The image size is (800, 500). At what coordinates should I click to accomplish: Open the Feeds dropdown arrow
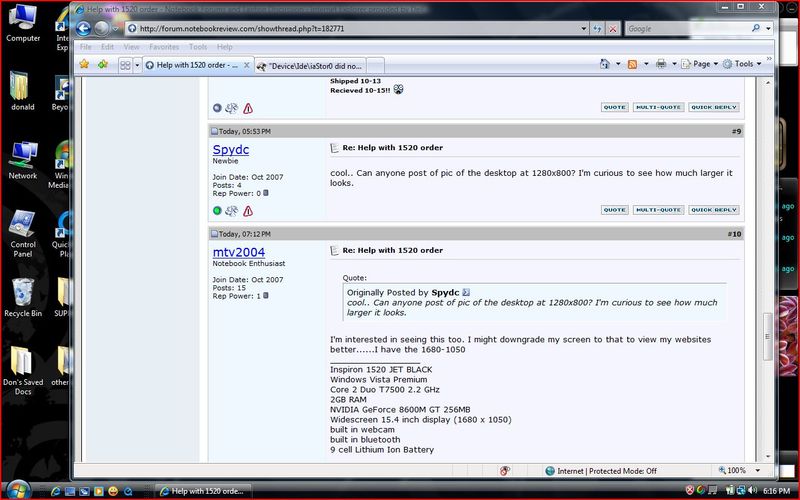[646, 64]
